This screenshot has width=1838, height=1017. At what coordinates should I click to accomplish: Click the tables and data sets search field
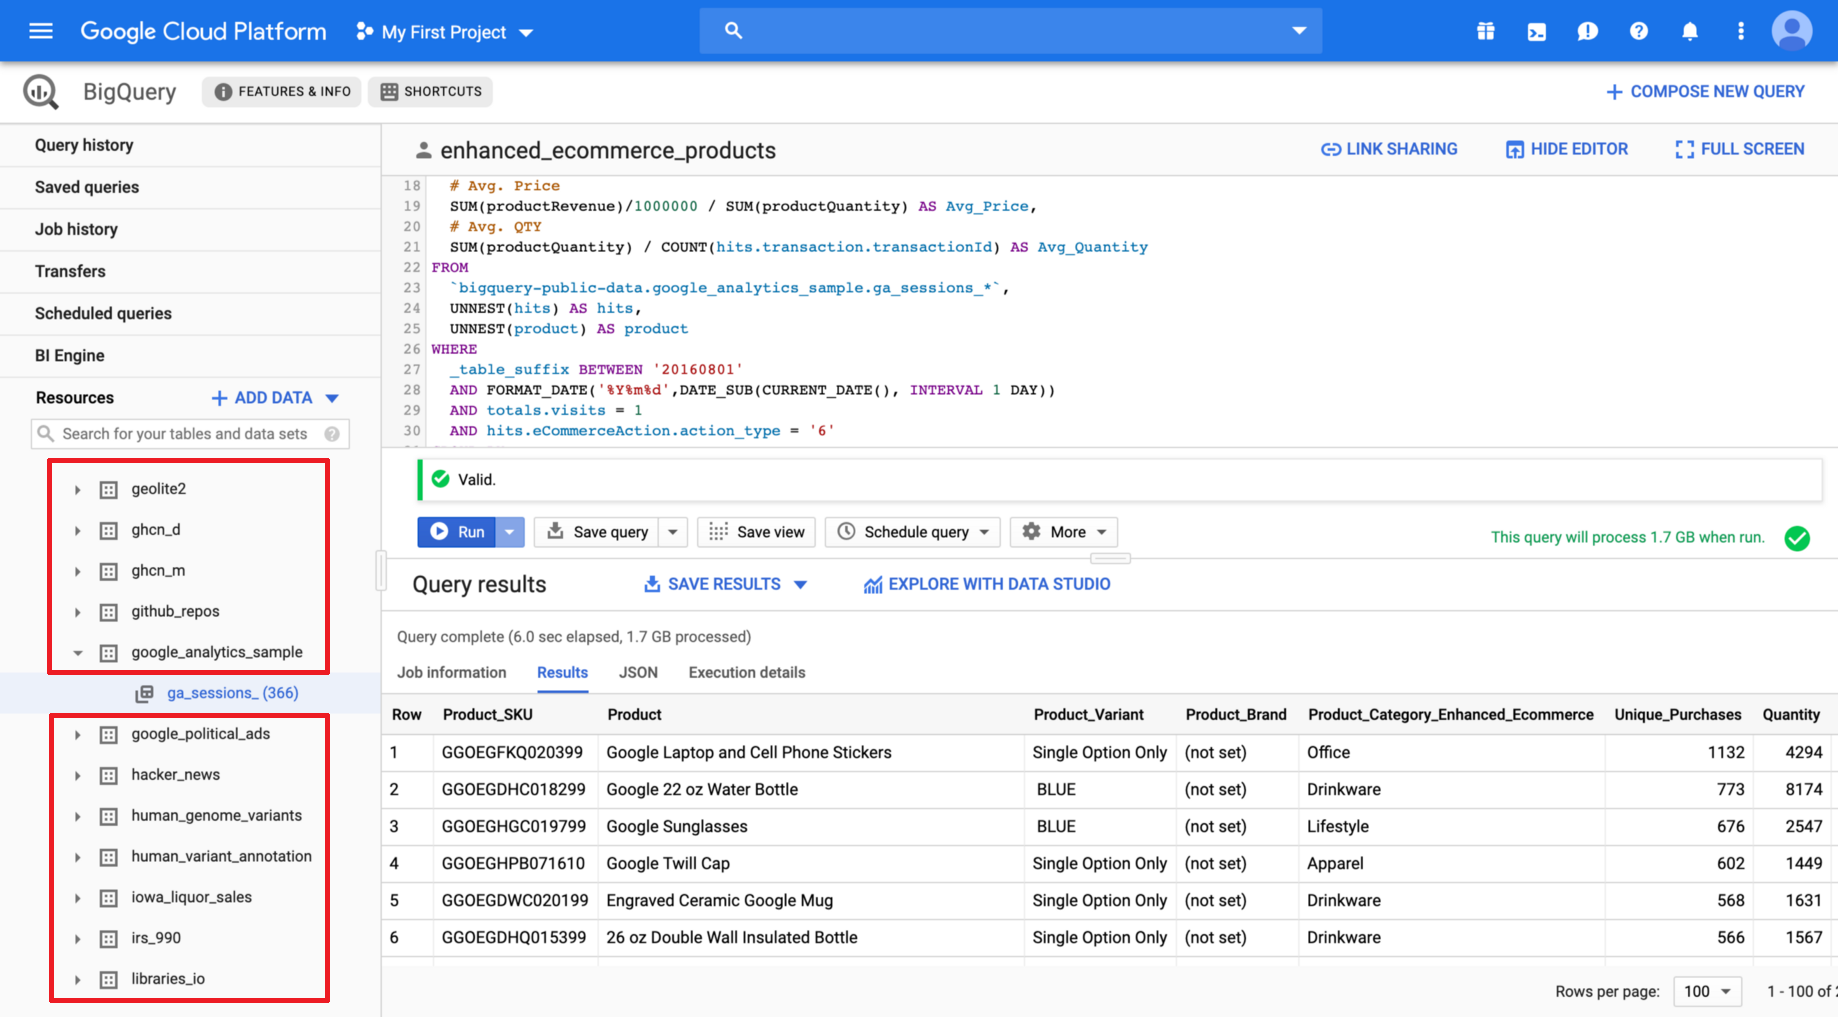click(190, 434)
